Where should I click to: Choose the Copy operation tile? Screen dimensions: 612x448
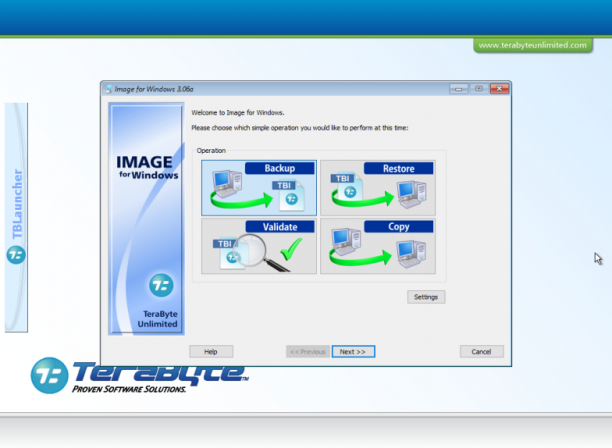coord(378,246)
